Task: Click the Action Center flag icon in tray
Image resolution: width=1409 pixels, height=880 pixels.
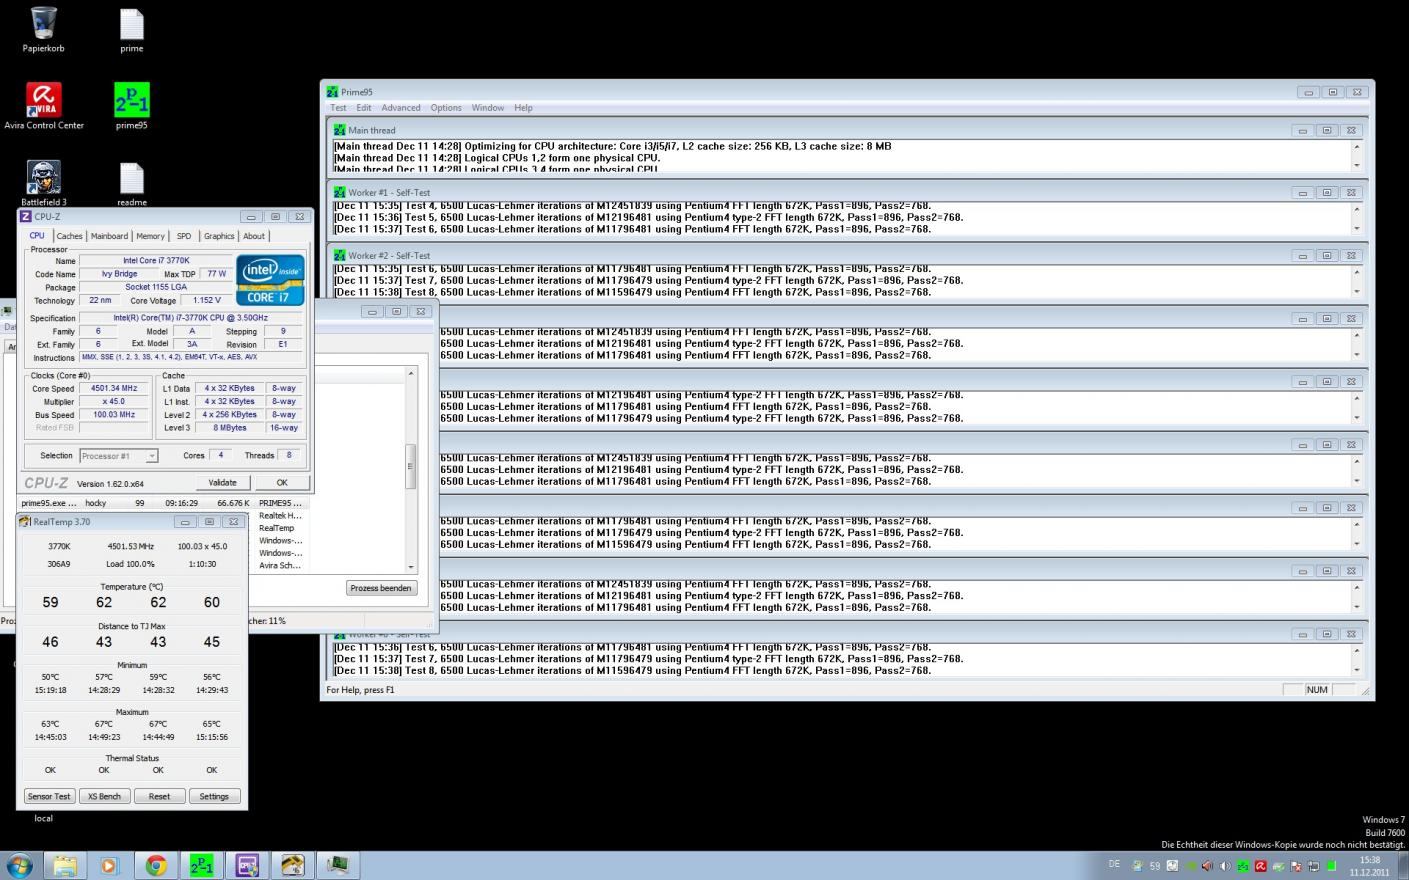Action: pyautogui.click(x=1296, y=866)
